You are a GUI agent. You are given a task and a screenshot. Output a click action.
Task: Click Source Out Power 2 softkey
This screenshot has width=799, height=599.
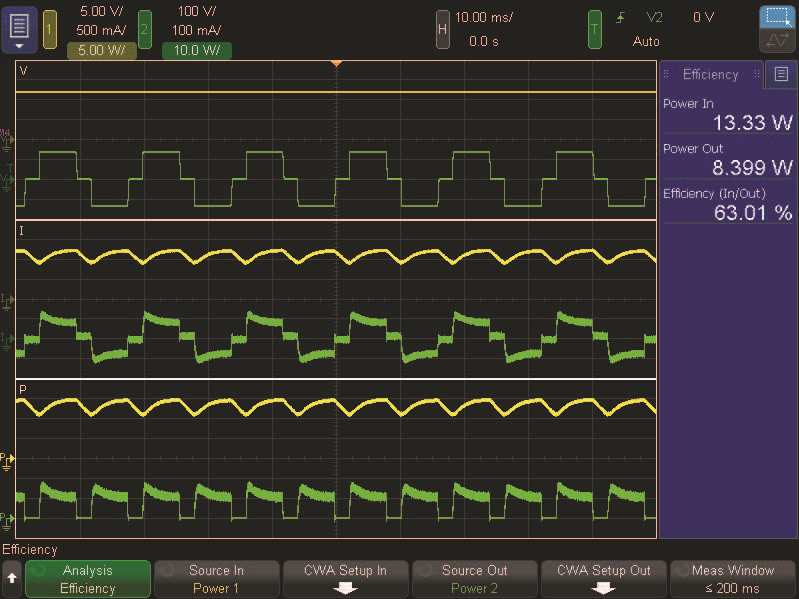click(475, 579)
